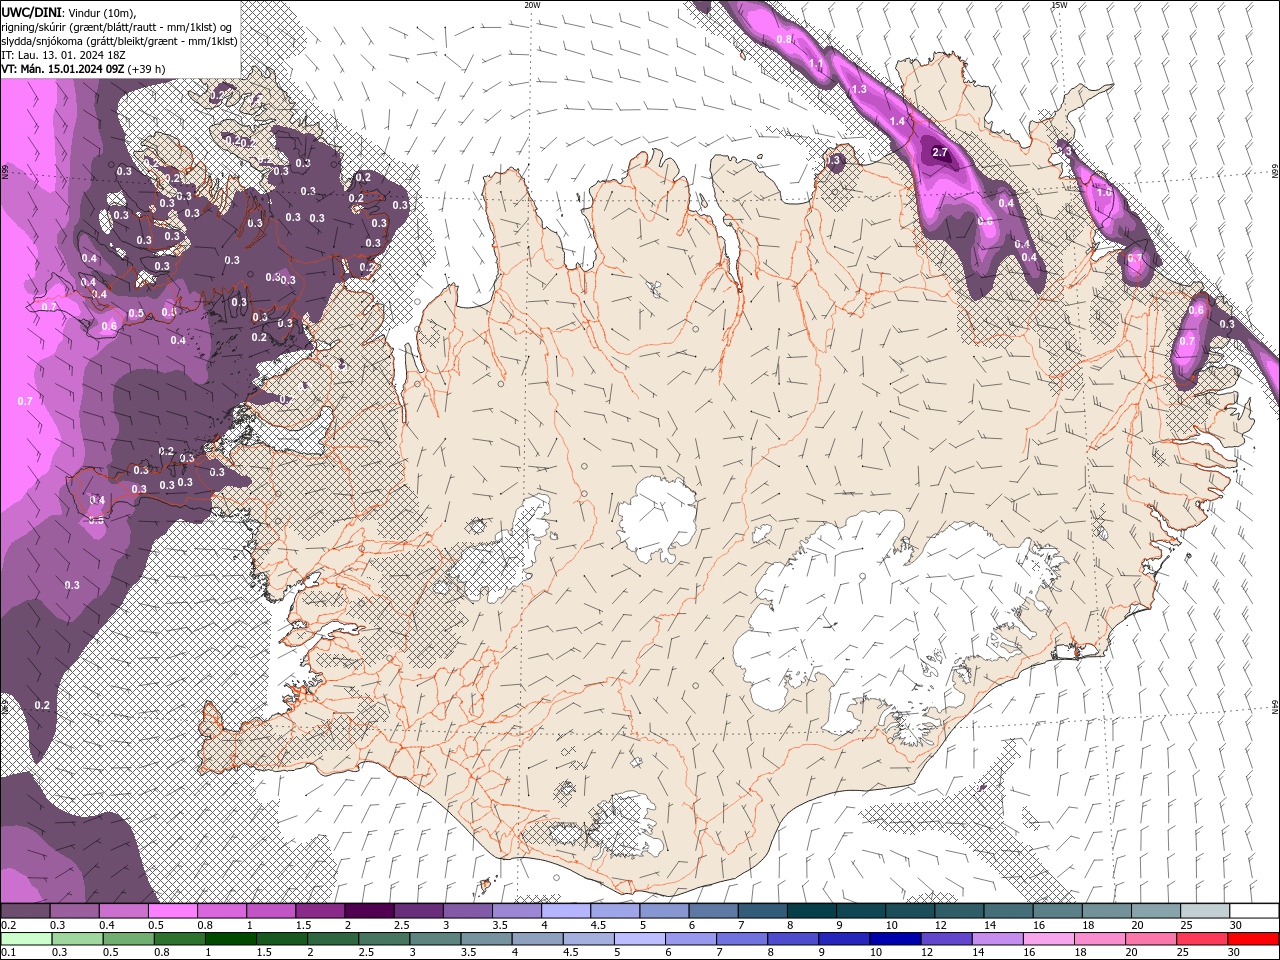Pick darkest purple upper swatch between 2 and 2.5
Screen dimensions: 1280x960
pyautogui.click(x=369, y=911)
